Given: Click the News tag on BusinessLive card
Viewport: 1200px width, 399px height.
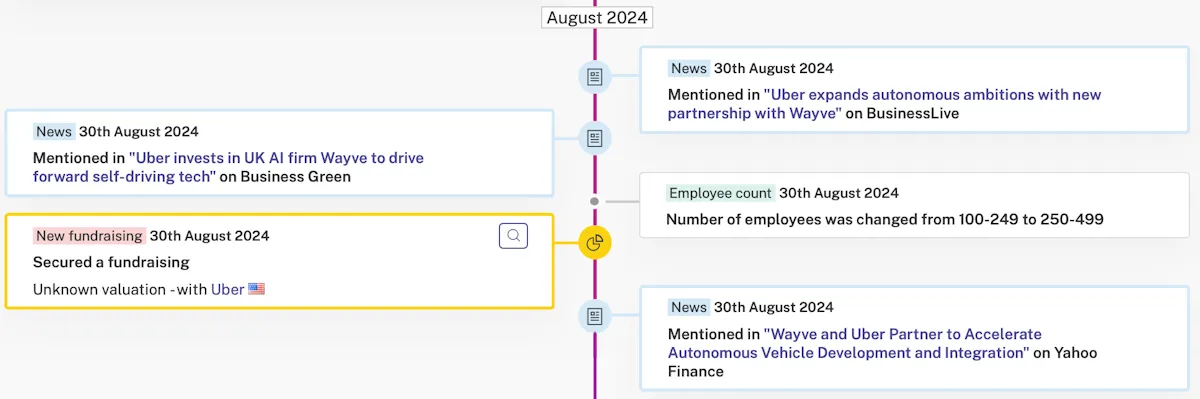Looking at the screenshot, I should (x=689, y=68).
